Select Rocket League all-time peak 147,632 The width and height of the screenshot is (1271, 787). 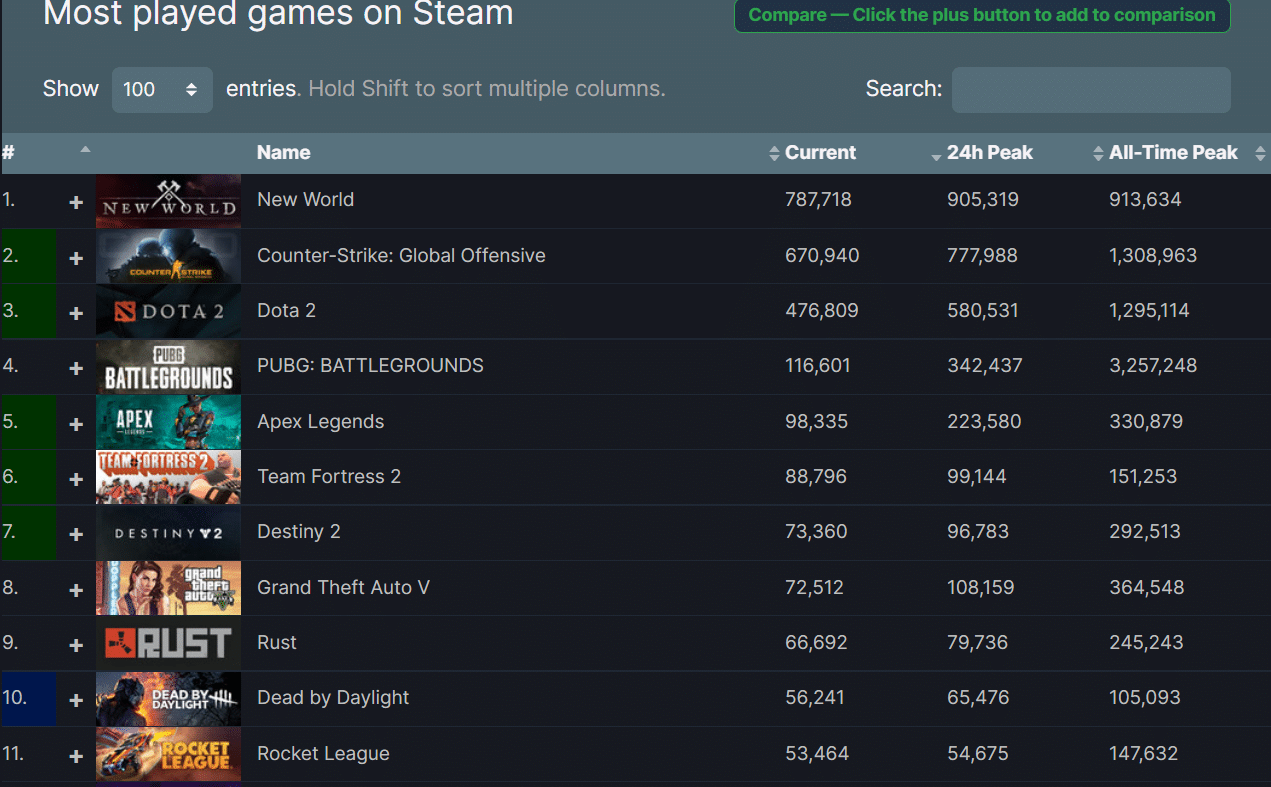point(1143,753)
